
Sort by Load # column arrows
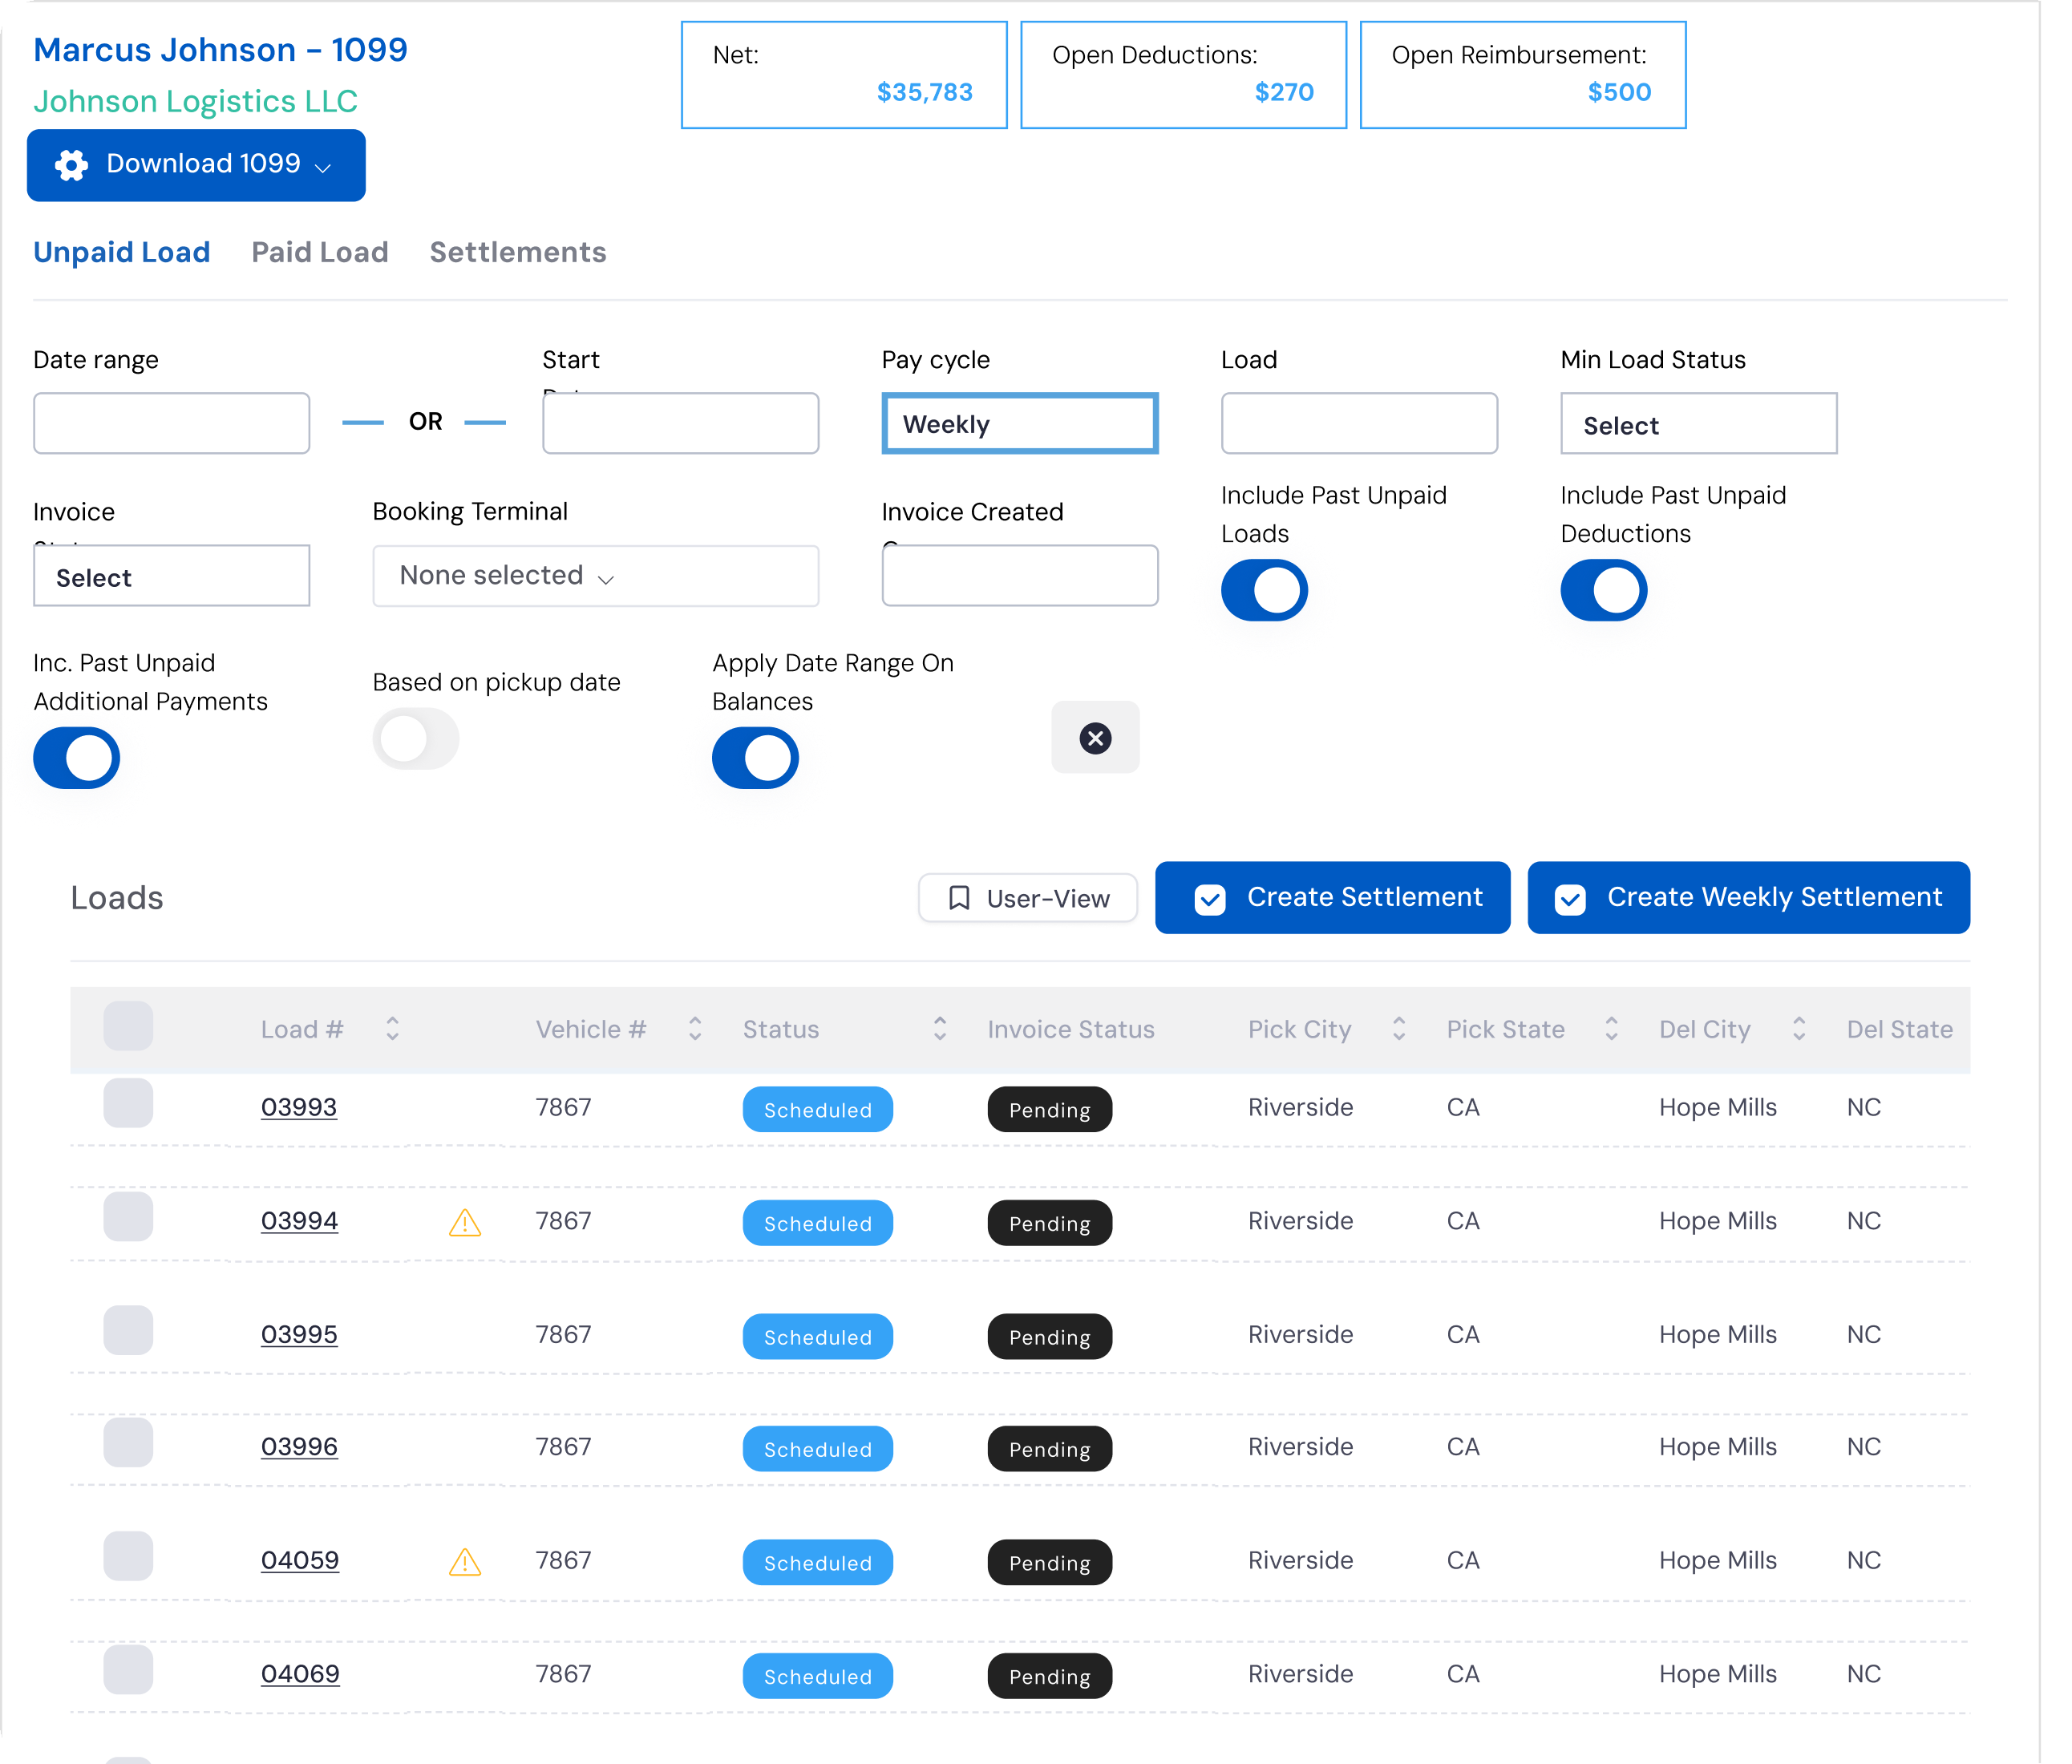(392, 1029)
